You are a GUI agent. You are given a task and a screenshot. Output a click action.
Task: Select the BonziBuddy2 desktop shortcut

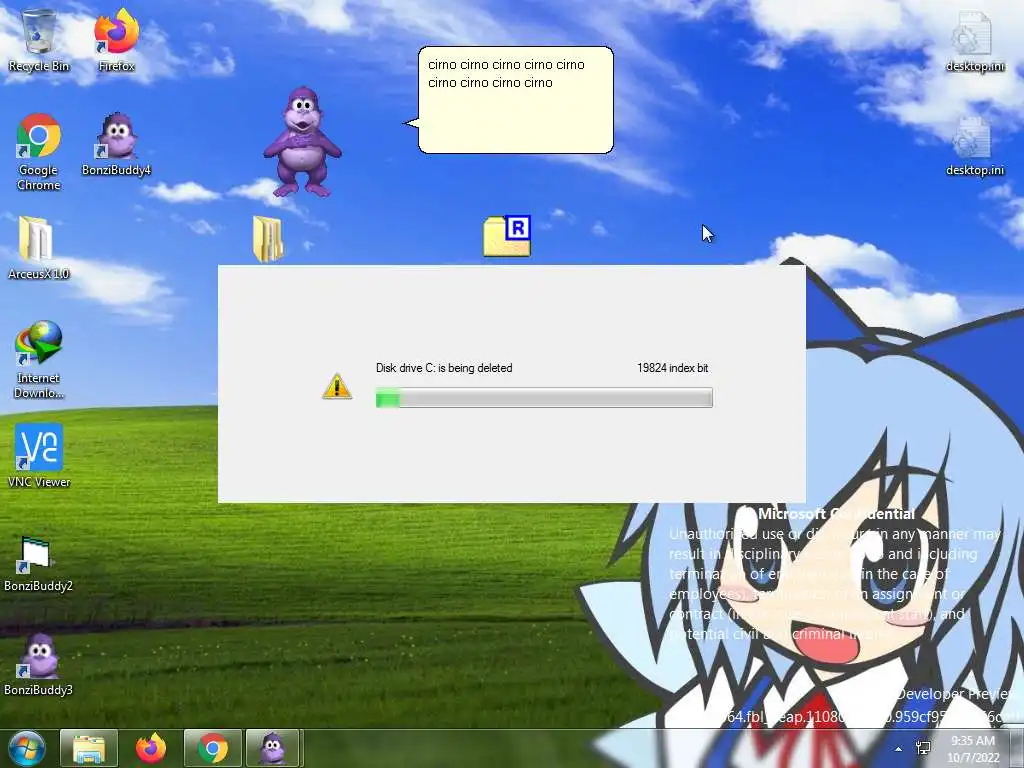(x=39, y=564)
